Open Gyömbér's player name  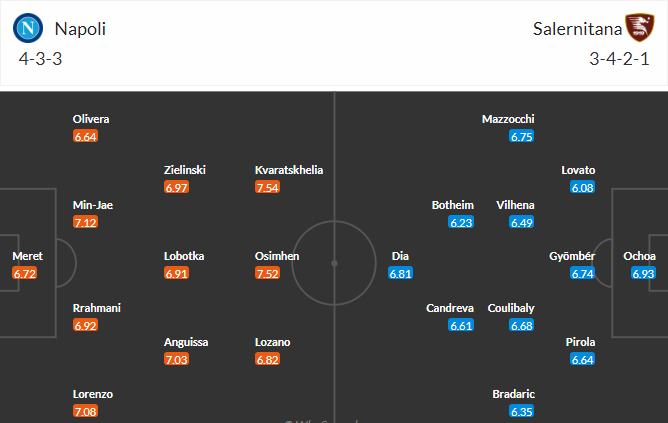572,256
